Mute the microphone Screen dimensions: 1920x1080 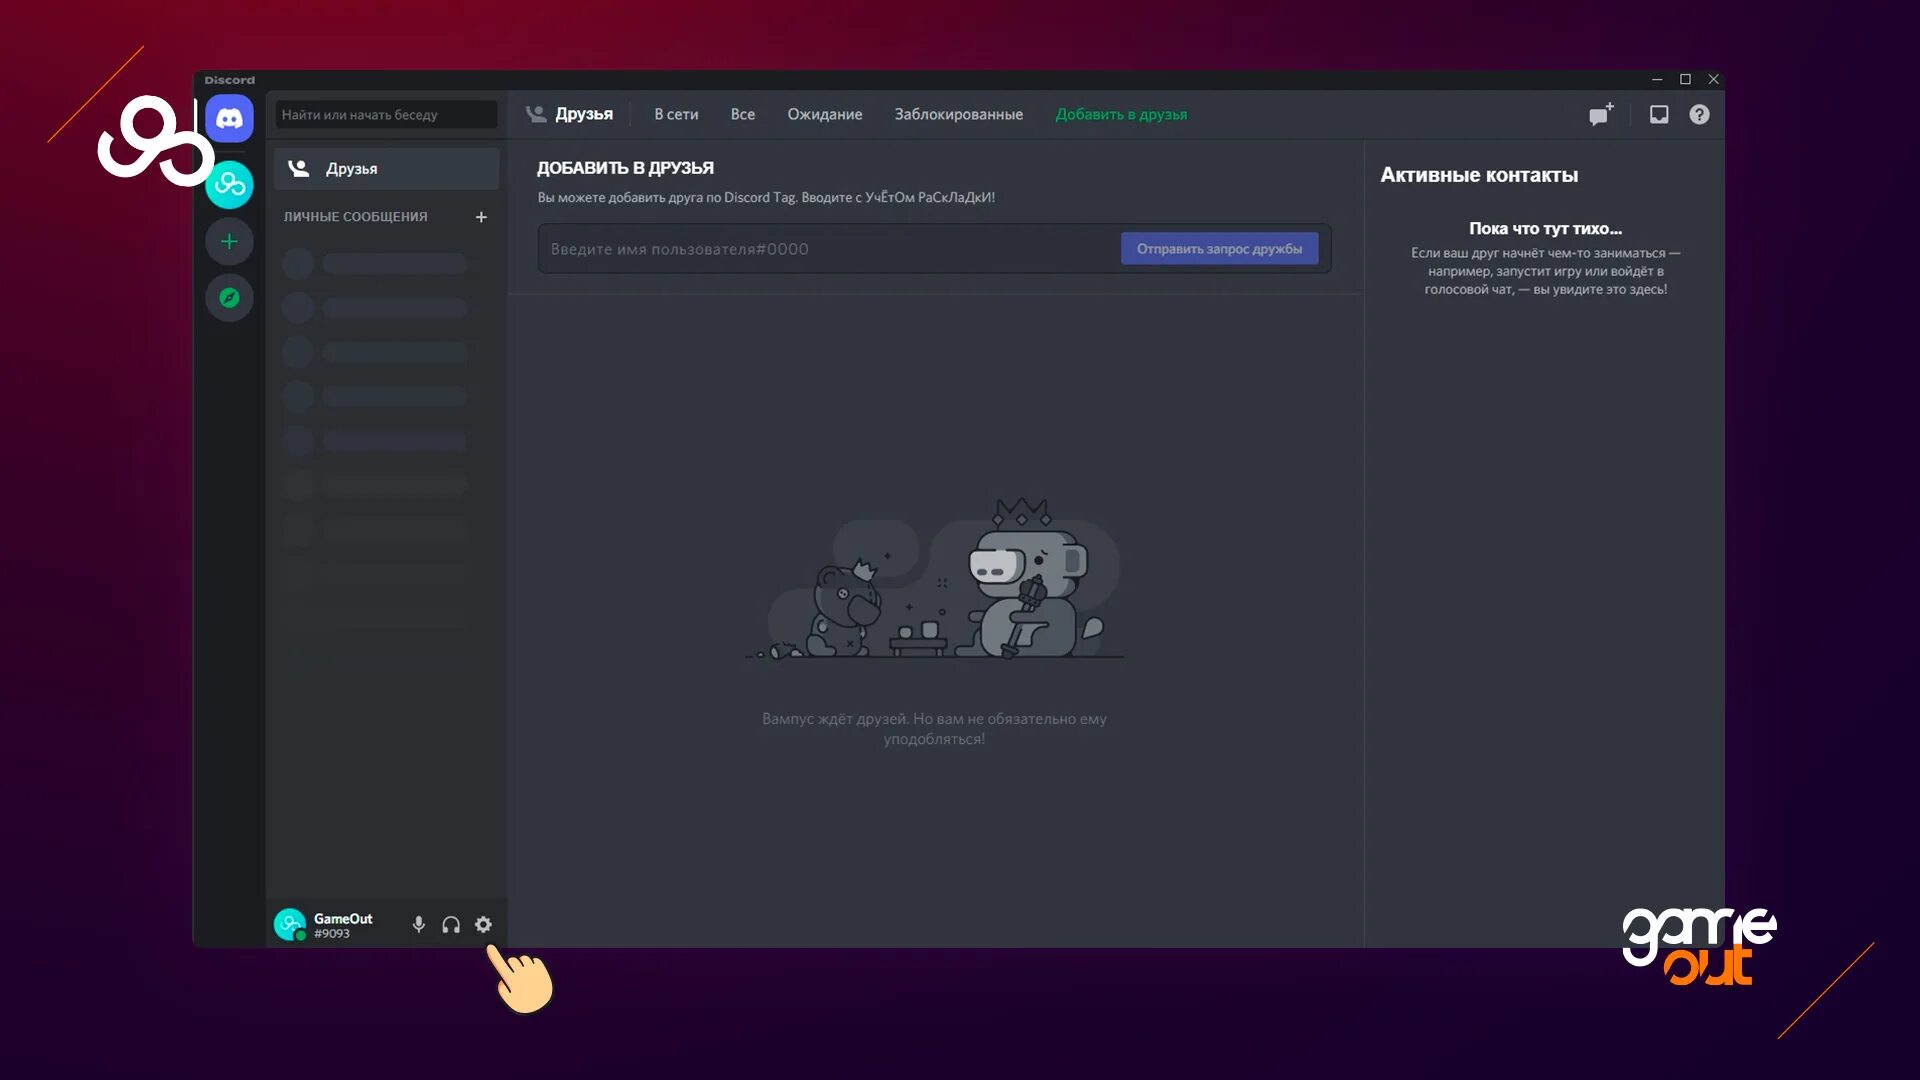[419, 925]
